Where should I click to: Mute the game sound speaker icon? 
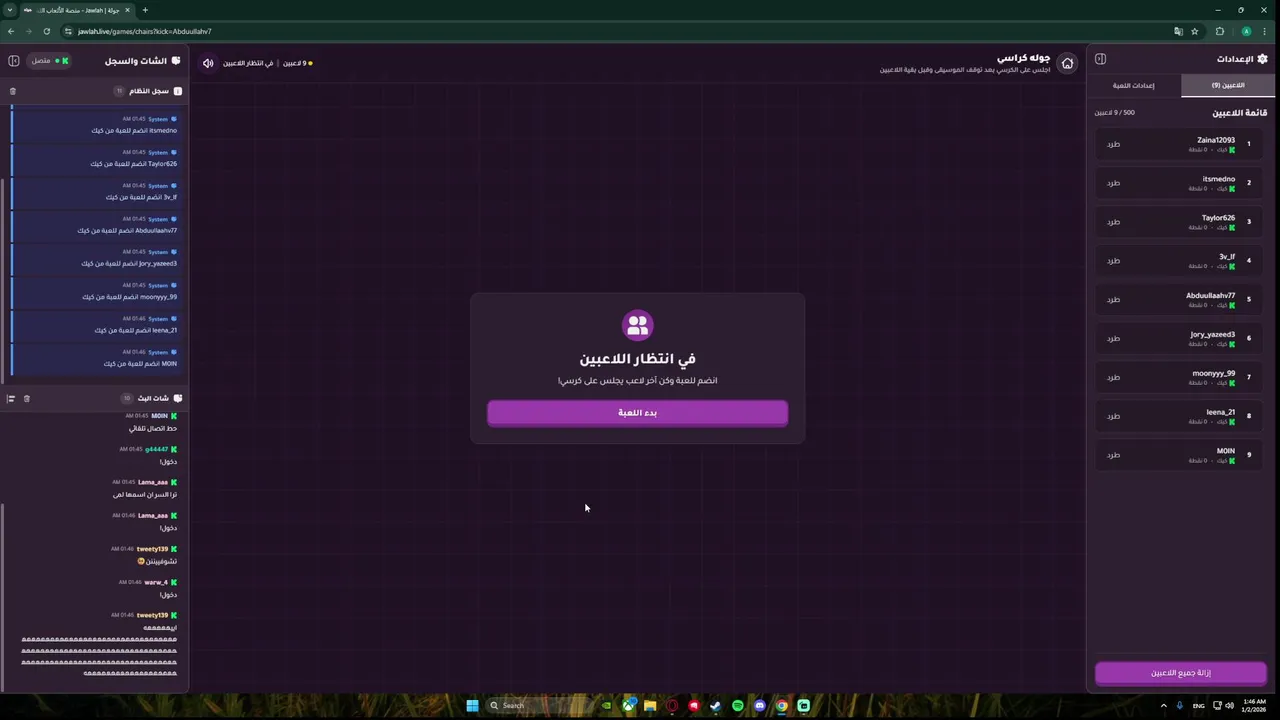pos(208,63)
